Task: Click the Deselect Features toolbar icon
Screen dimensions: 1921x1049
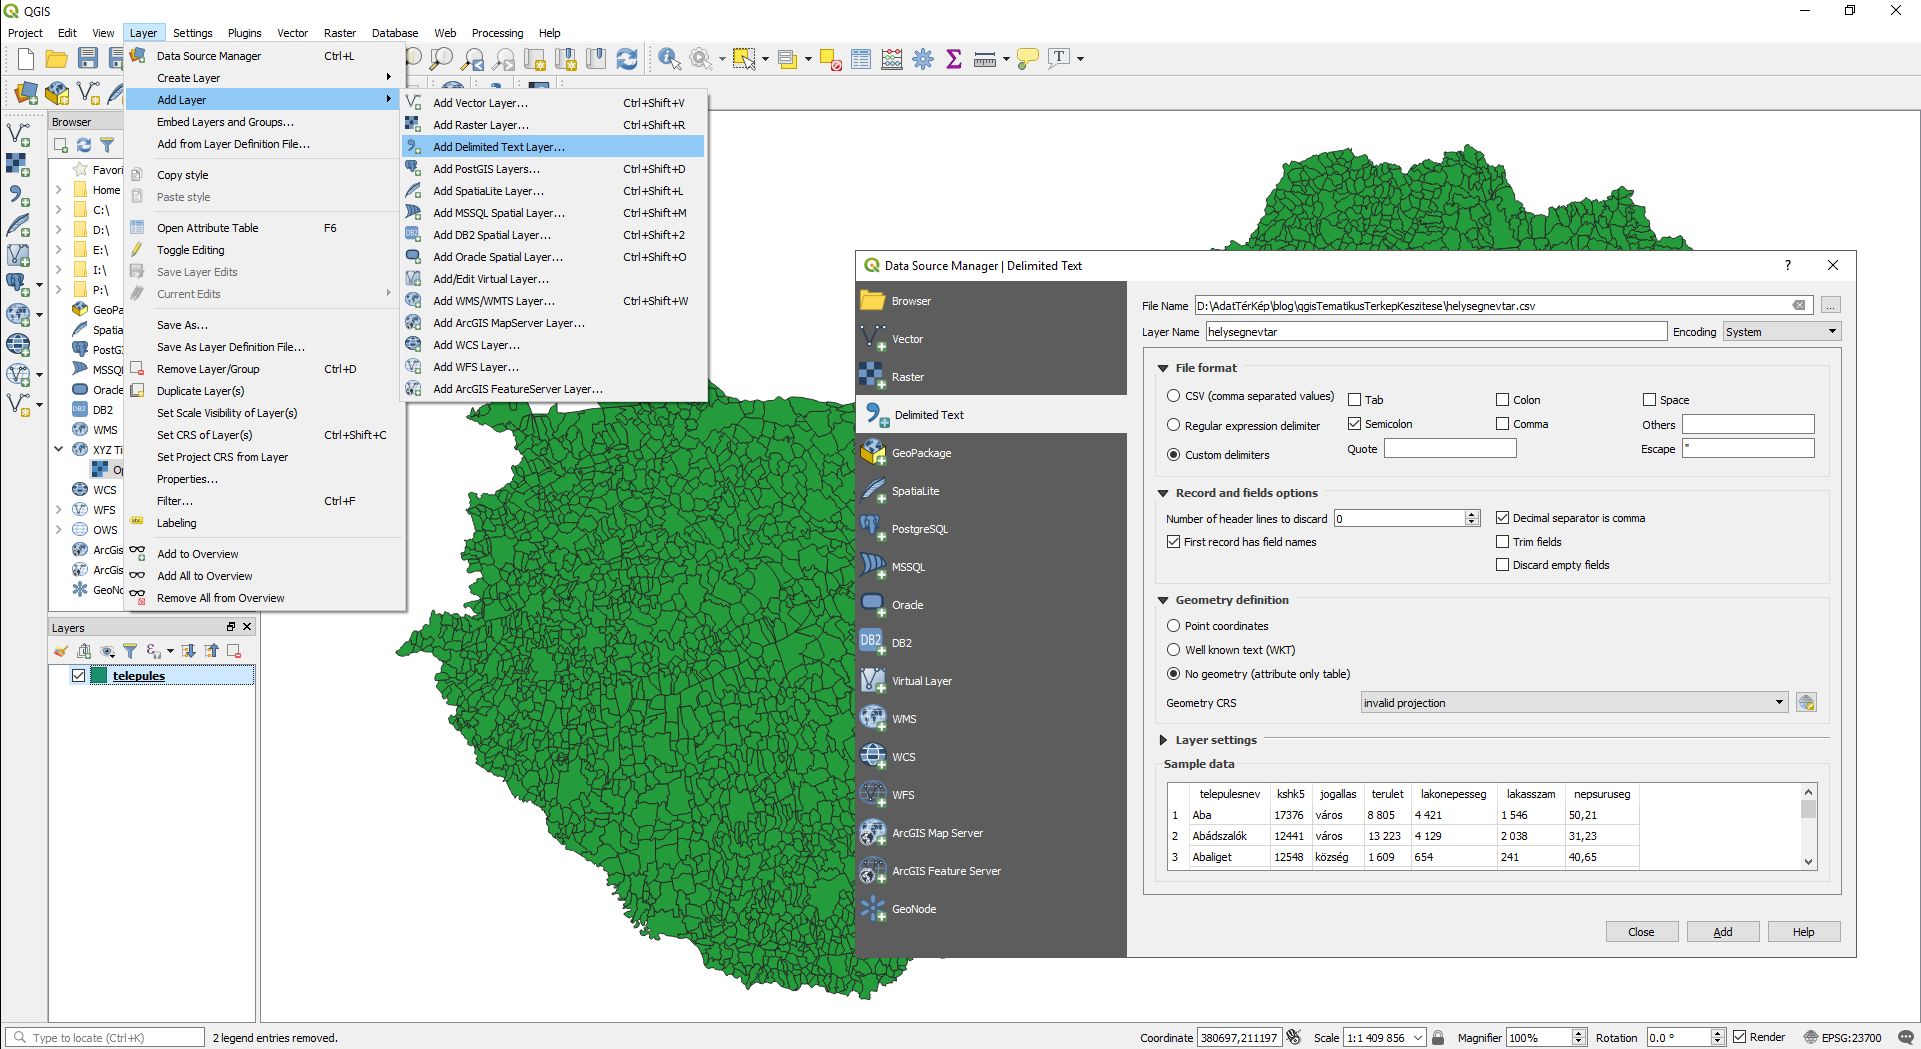Action: 830,59
